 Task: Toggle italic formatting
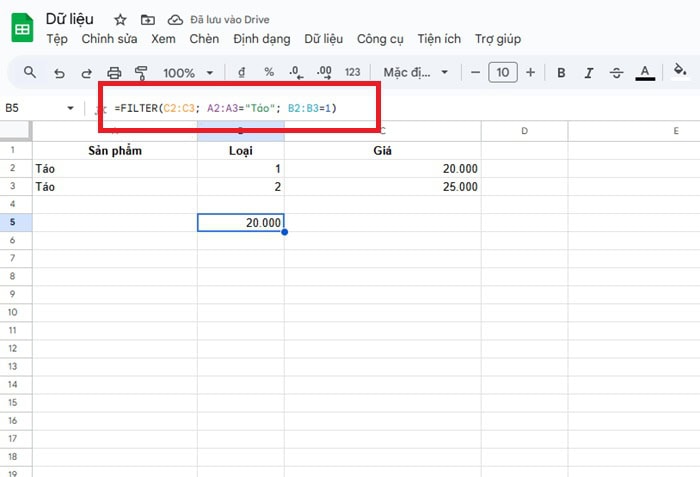589,72
